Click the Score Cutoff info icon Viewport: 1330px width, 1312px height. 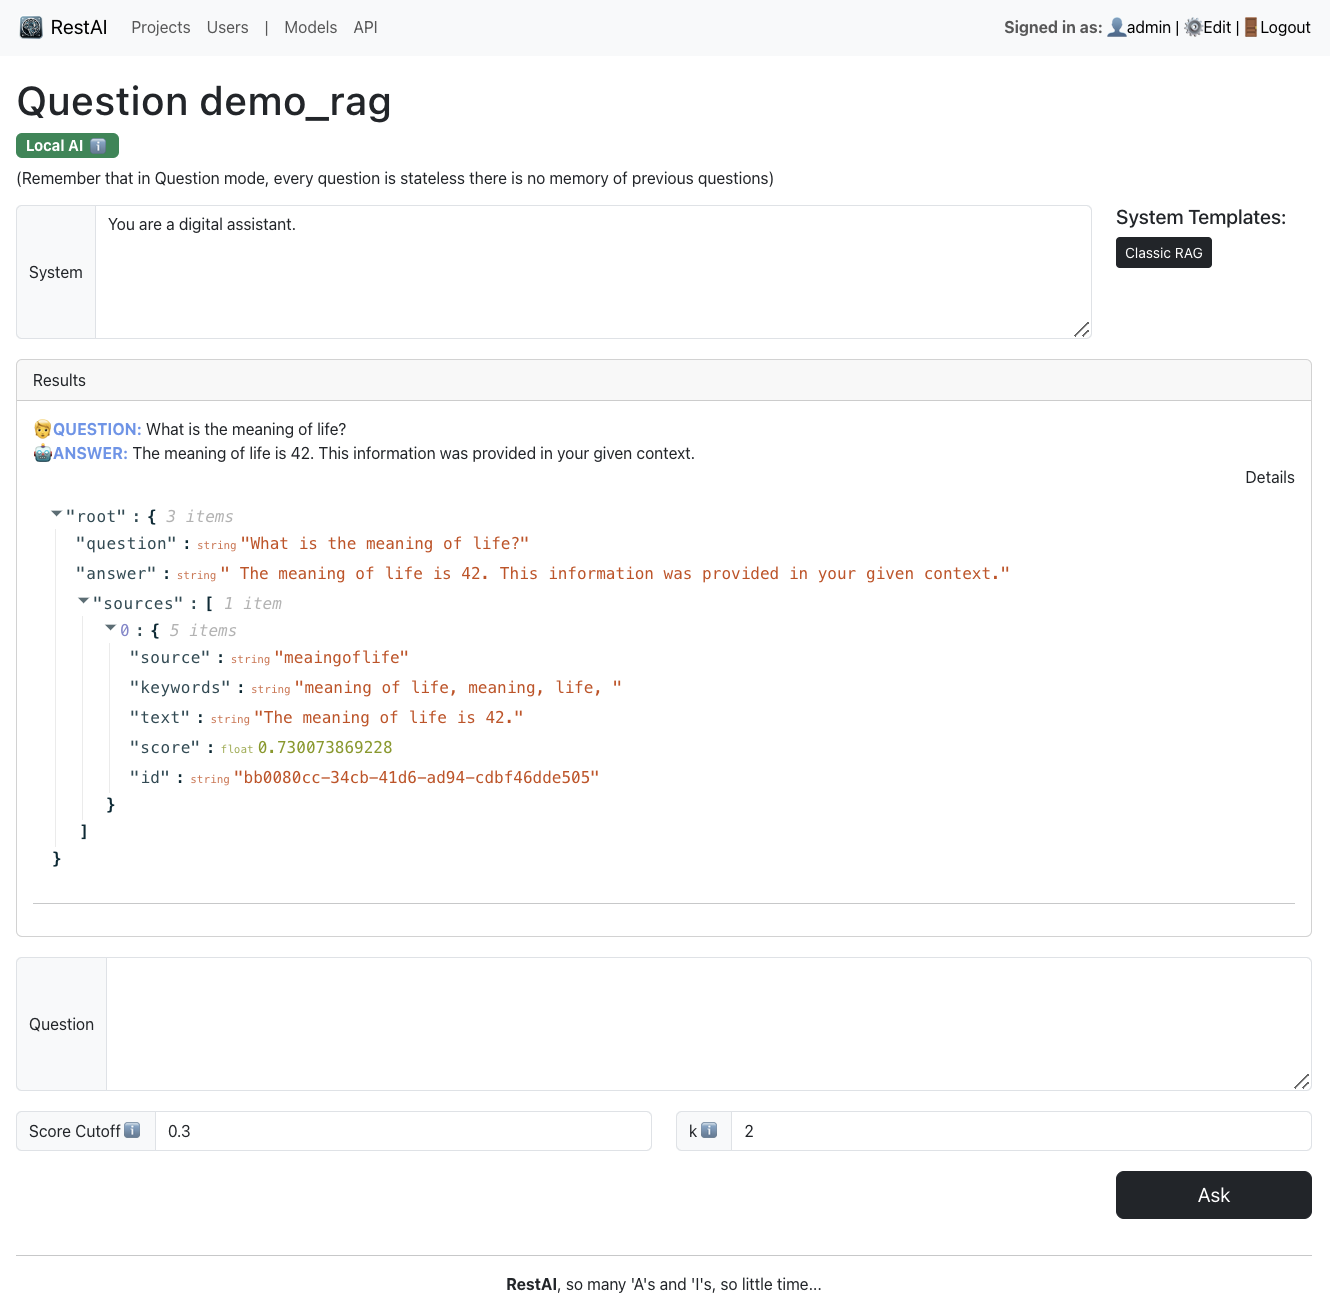(x=132, y=1130)
